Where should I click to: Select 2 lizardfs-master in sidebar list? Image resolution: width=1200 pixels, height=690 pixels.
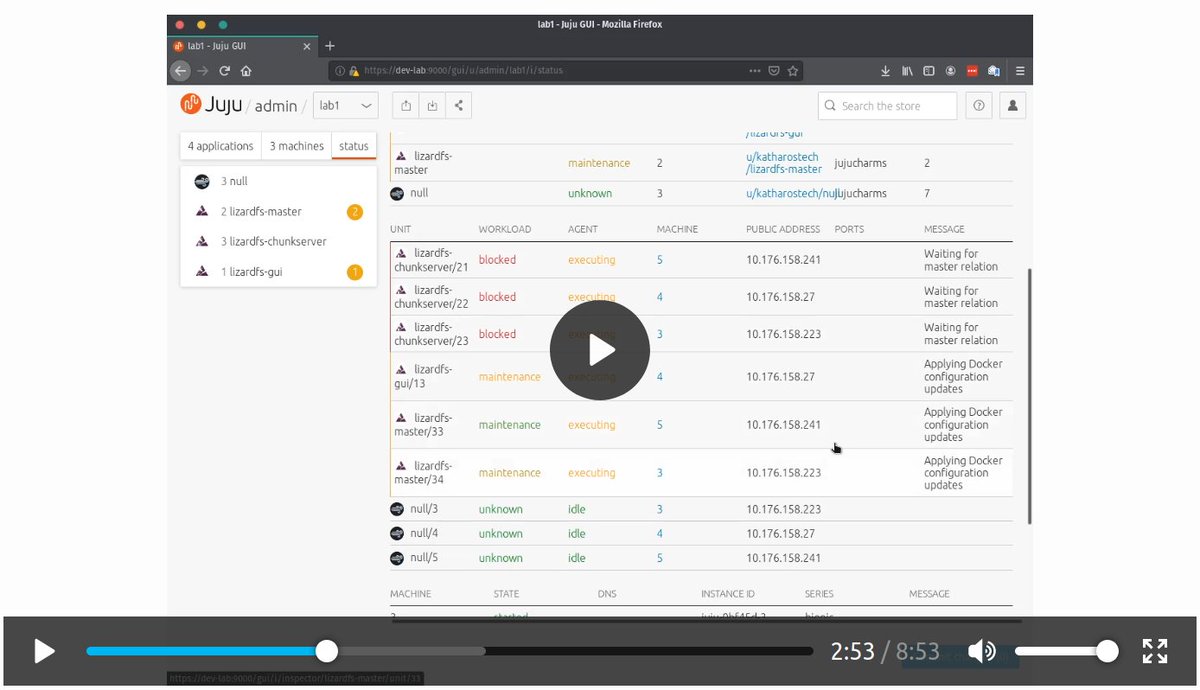pos(278,211)
